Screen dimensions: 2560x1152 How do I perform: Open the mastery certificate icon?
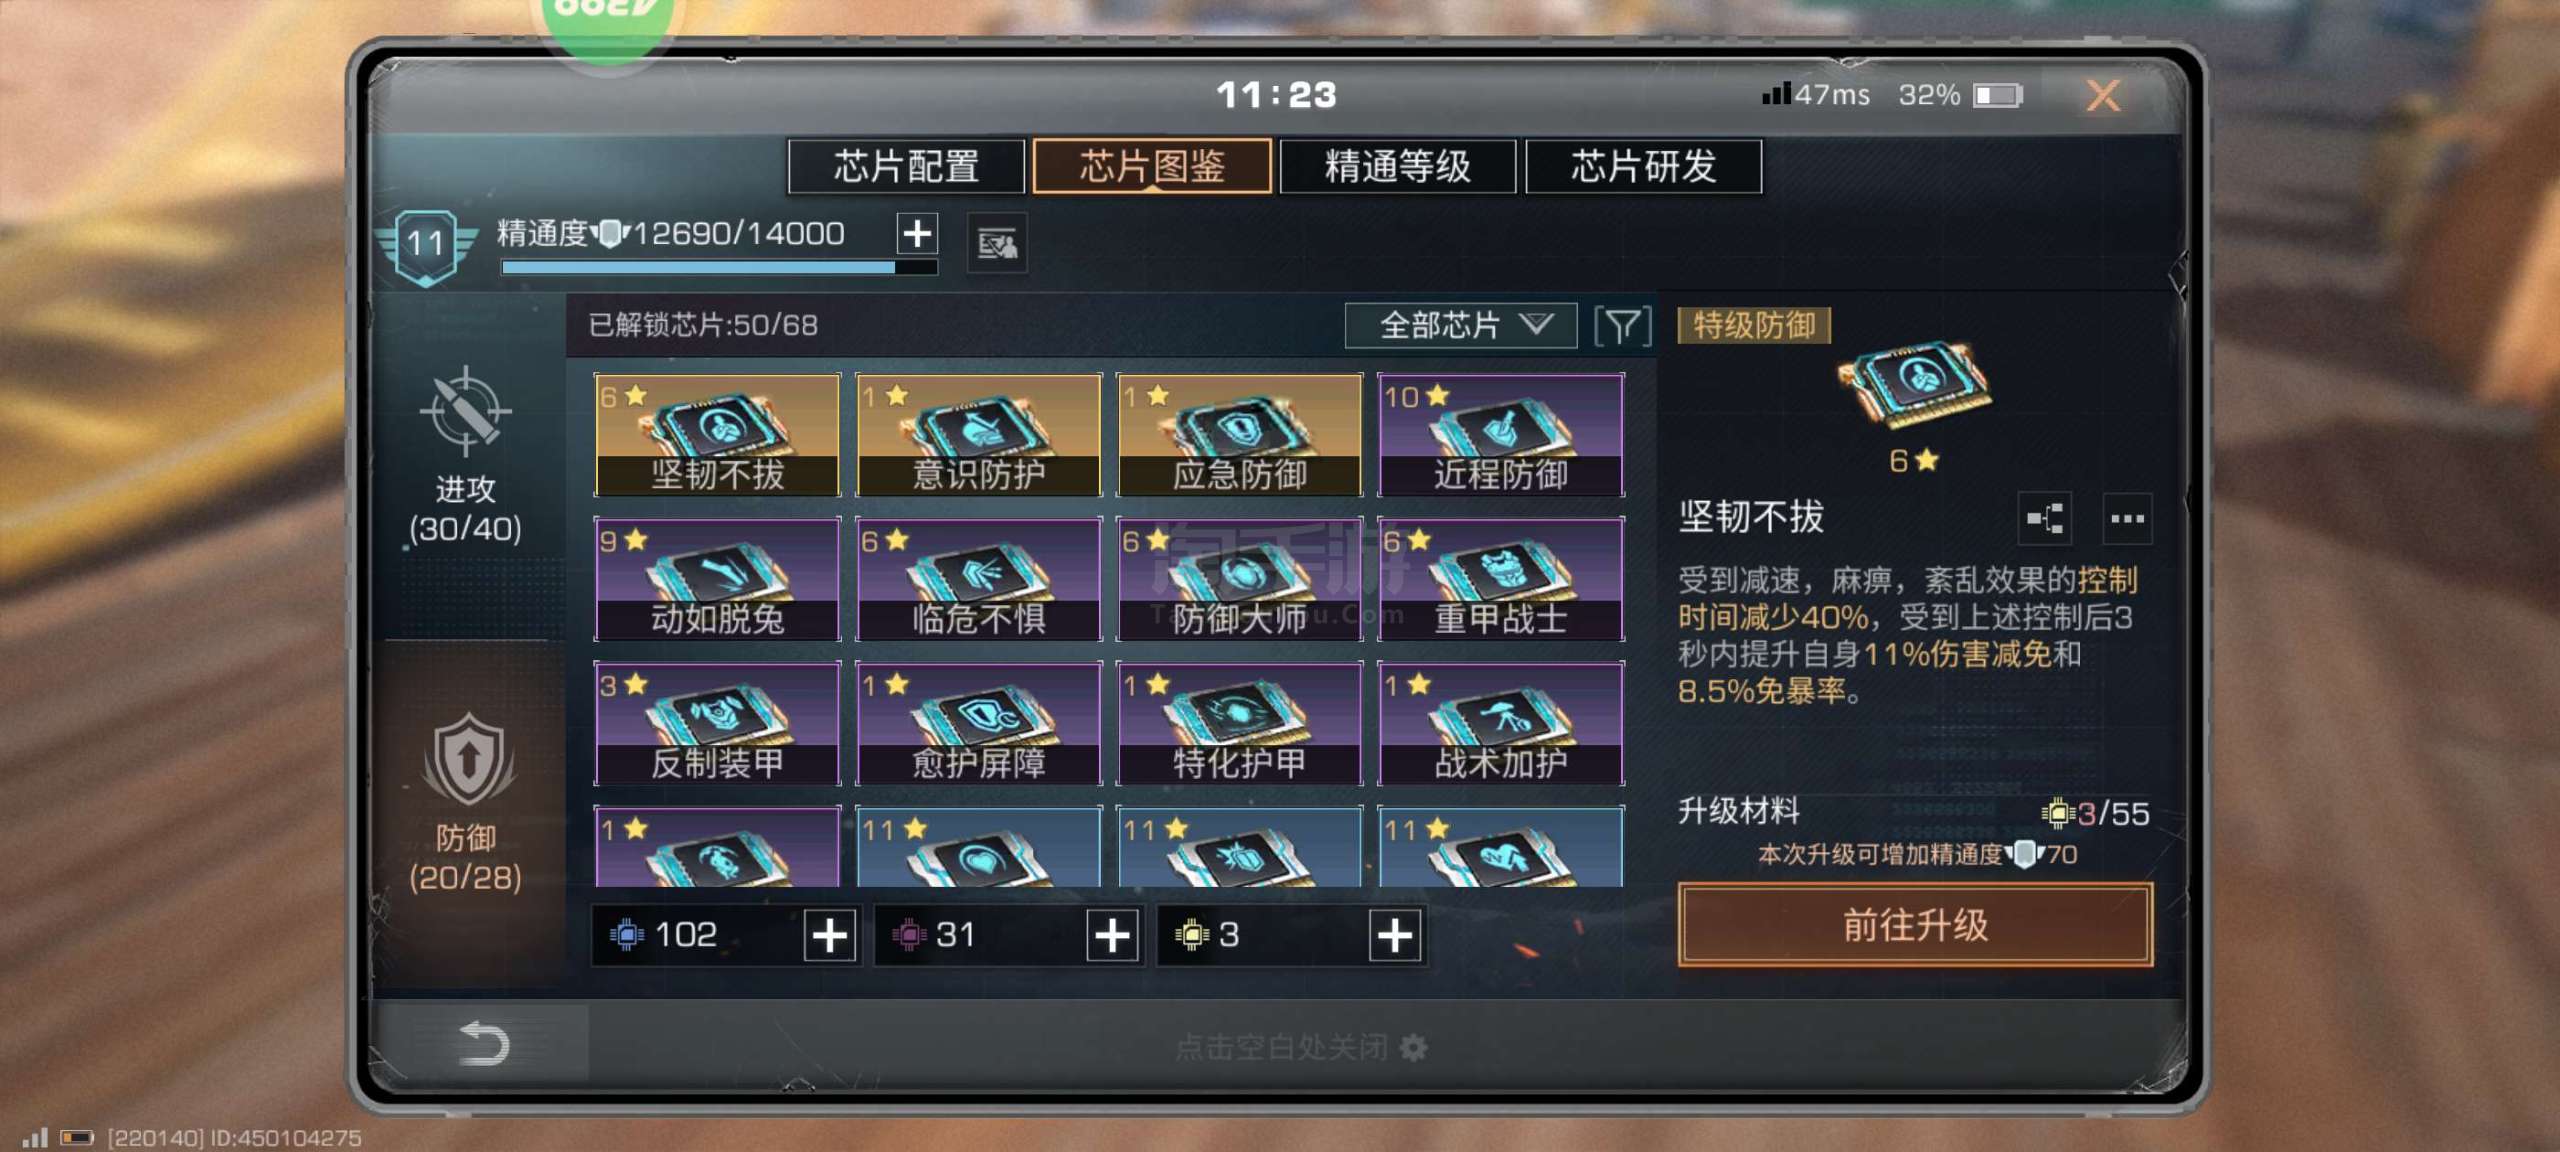click(x=997, y=243)
